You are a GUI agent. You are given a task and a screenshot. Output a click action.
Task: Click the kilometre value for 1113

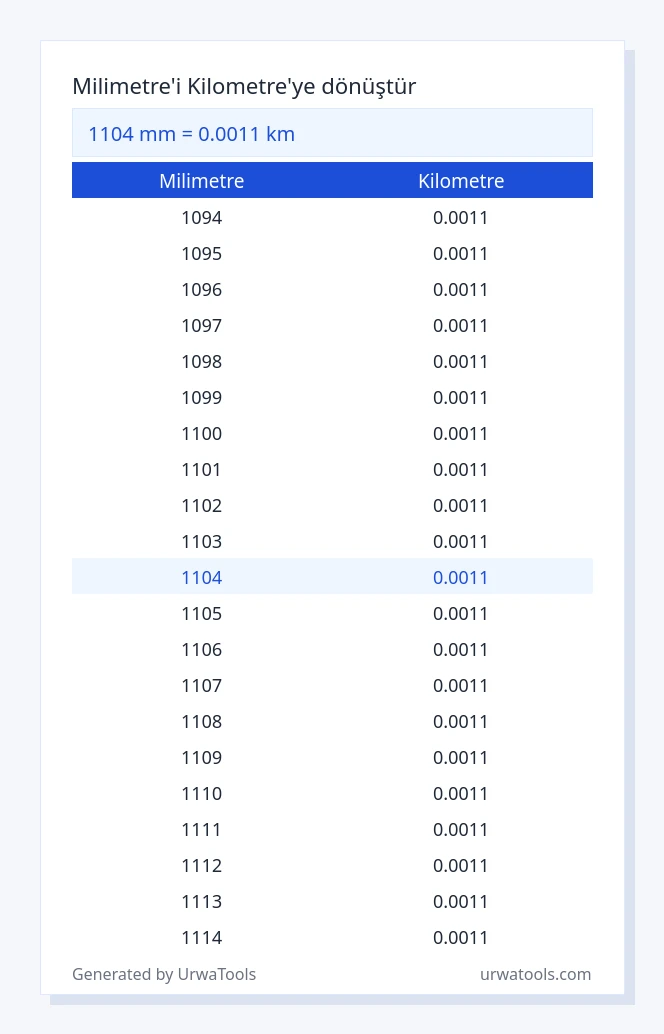click(x=460, y=901)
